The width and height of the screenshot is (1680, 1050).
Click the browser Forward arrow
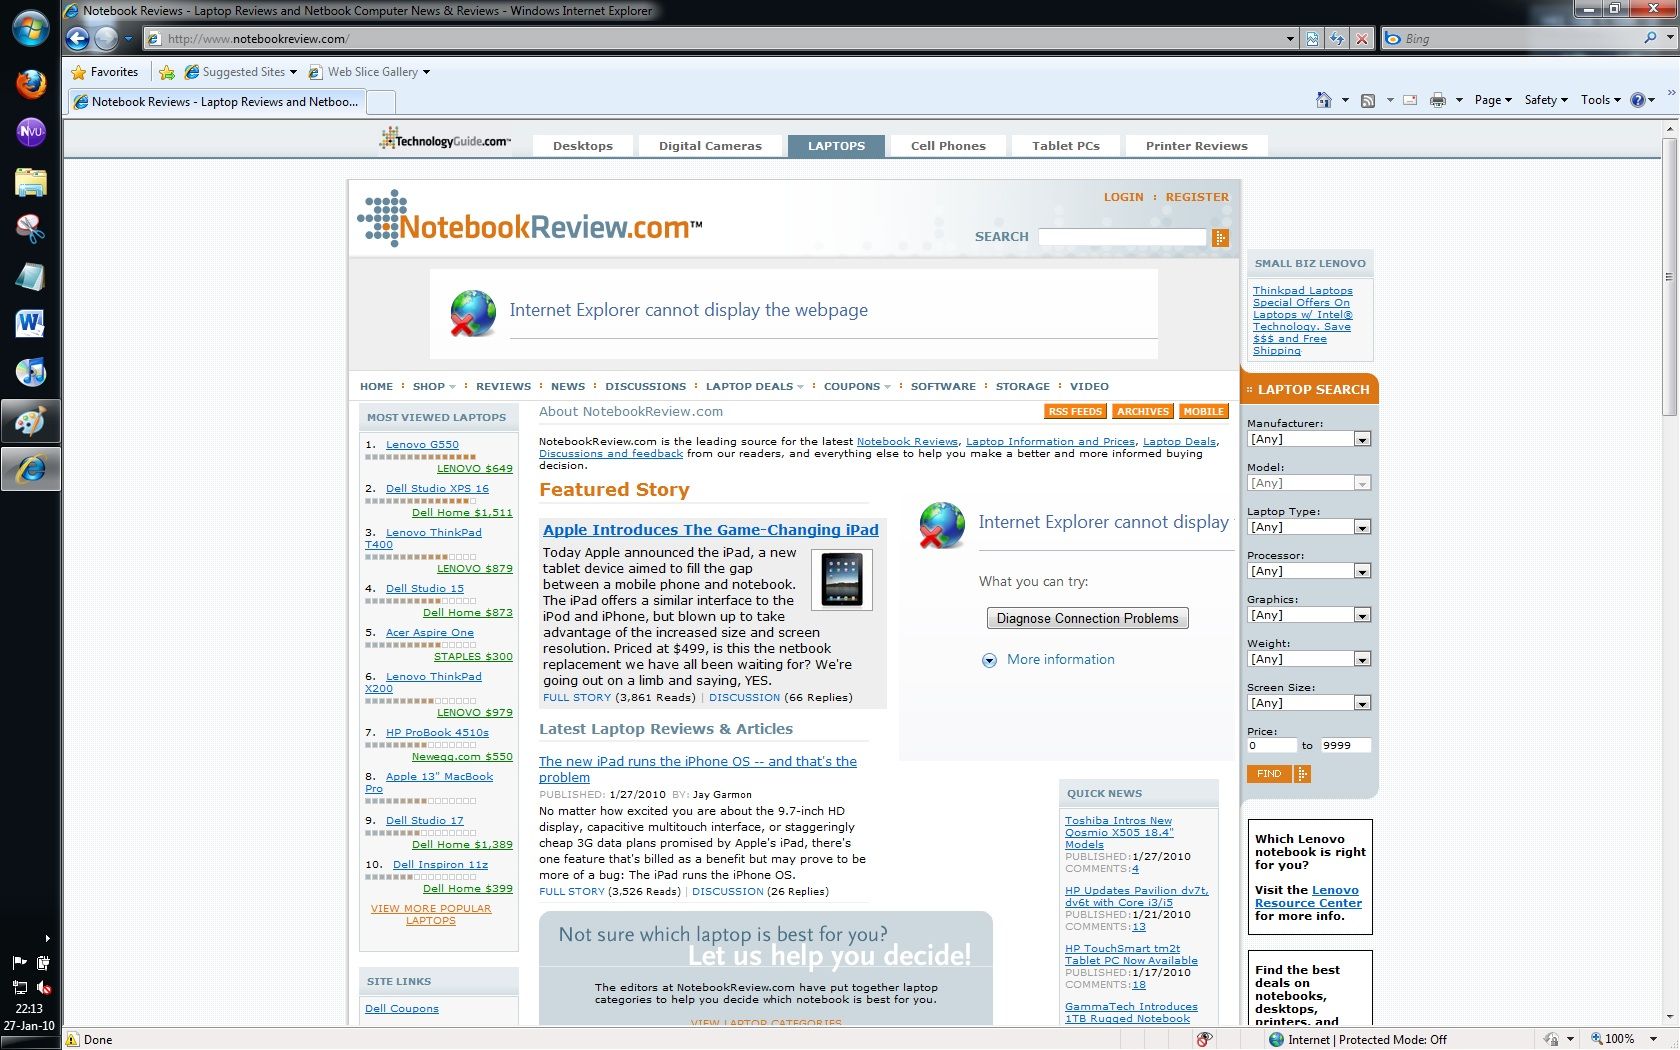click(x=106, y=39)
